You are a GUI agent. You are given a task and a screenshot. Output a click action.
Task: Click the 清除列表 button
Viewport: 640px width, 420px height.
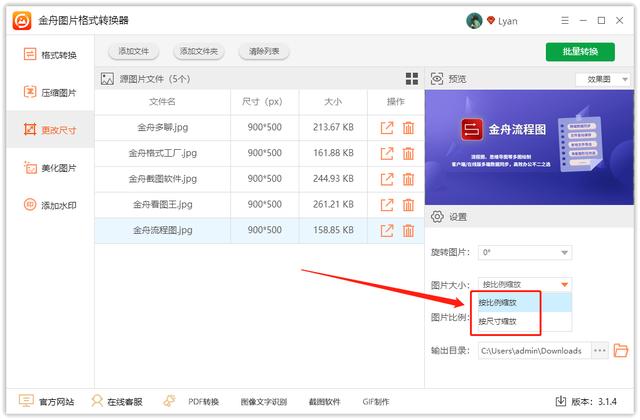point(264,51)
